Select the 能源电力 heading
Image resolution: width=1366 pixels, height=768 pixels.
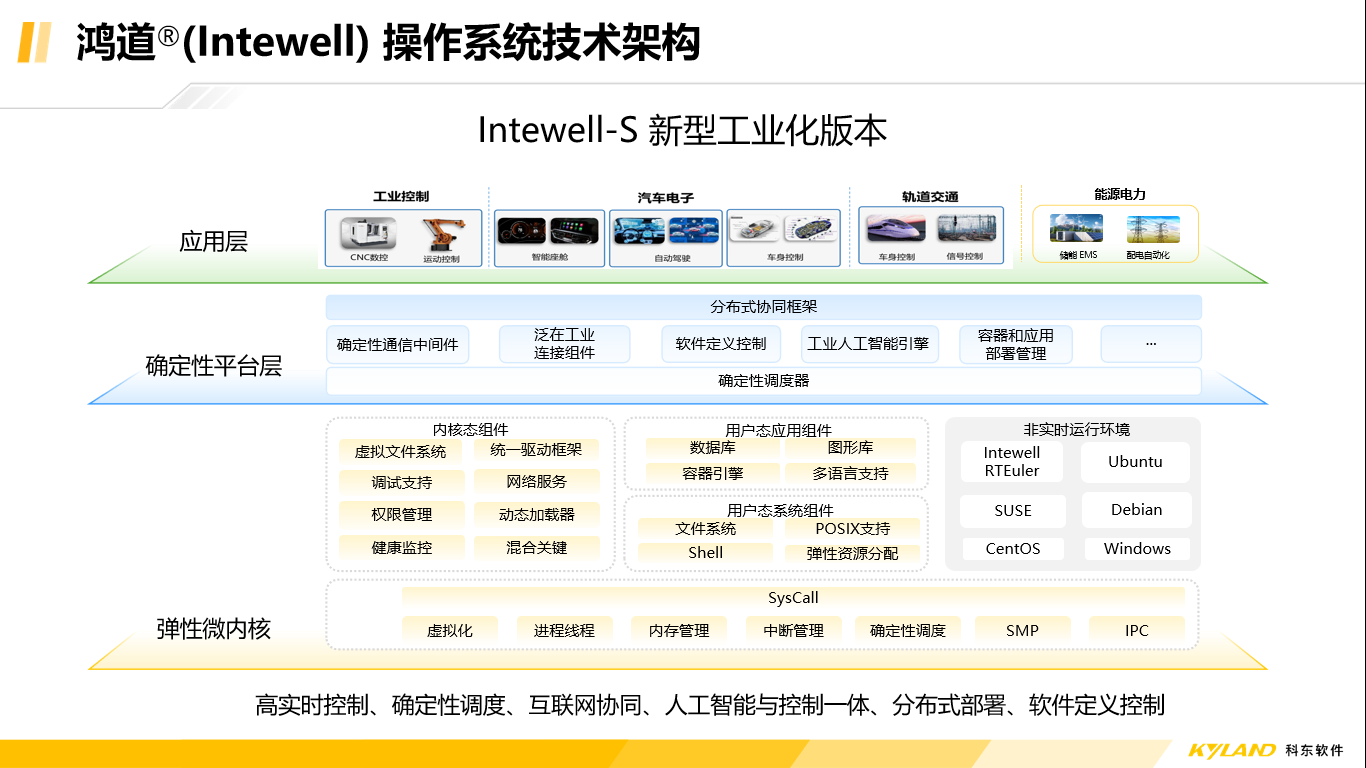[x=1120, y=195]
